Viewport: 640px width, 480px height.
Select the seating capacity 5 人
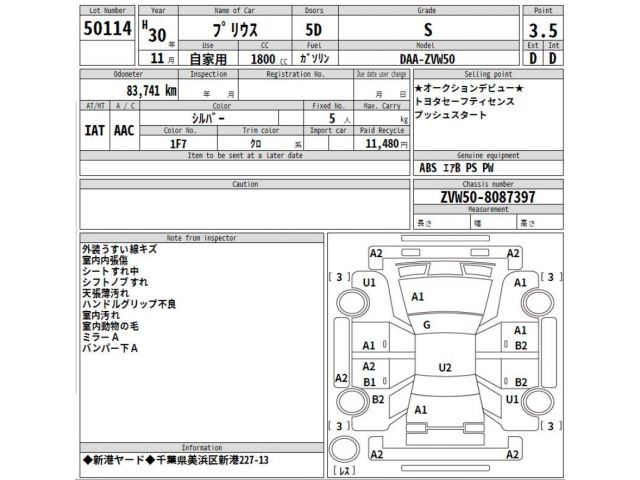340,119
